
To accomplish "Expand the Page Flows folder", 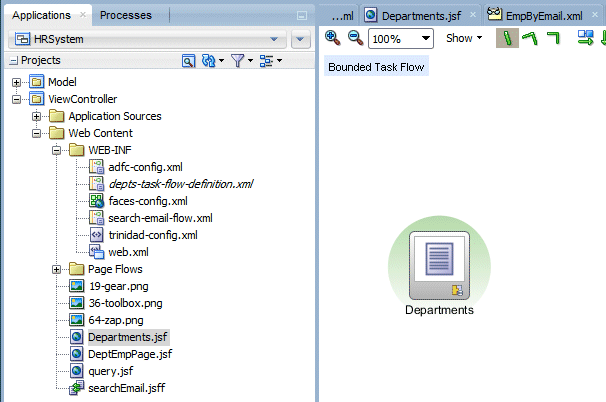I will 56,269.
